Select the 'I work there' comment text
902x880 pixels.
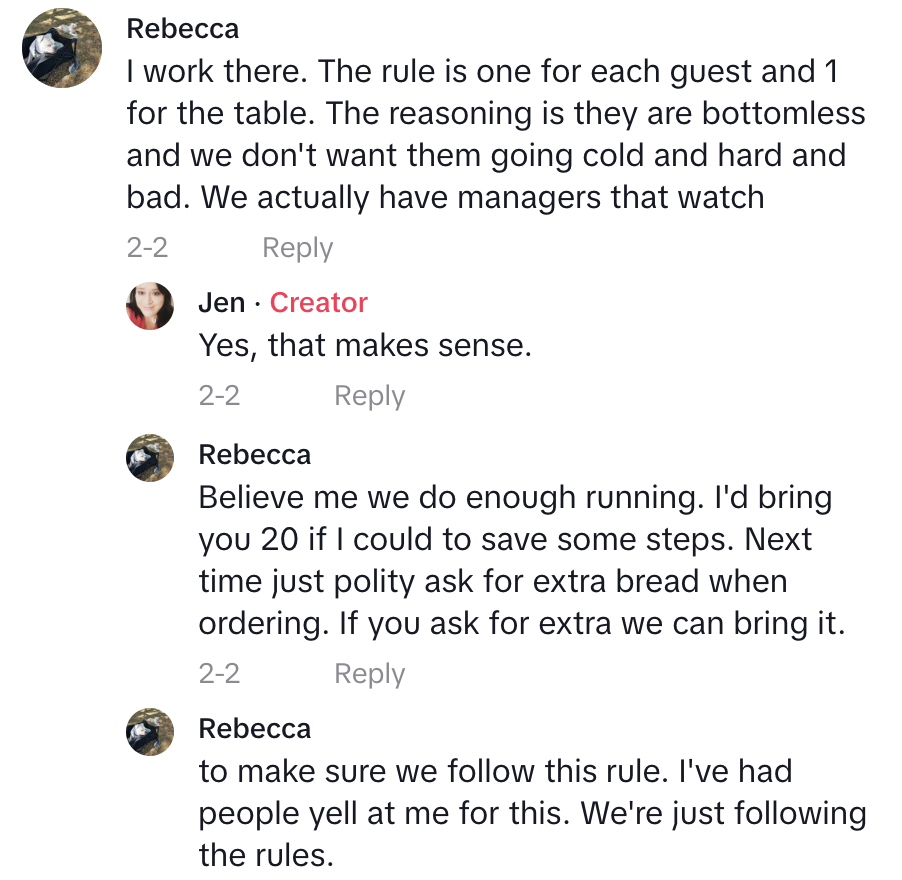pos(480,134)
